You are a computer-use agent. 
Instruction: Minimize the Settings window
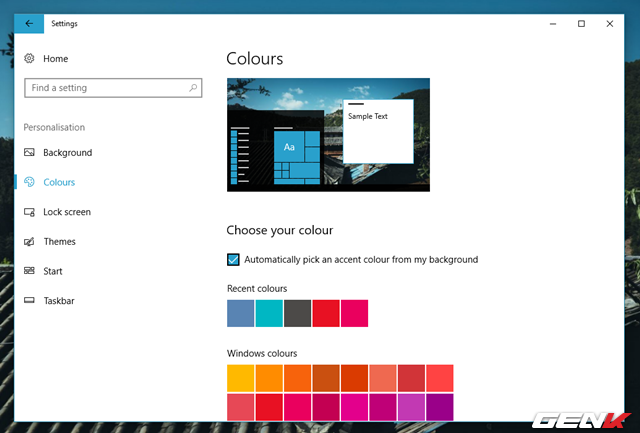pyautogui.click(x=553, y=24)
